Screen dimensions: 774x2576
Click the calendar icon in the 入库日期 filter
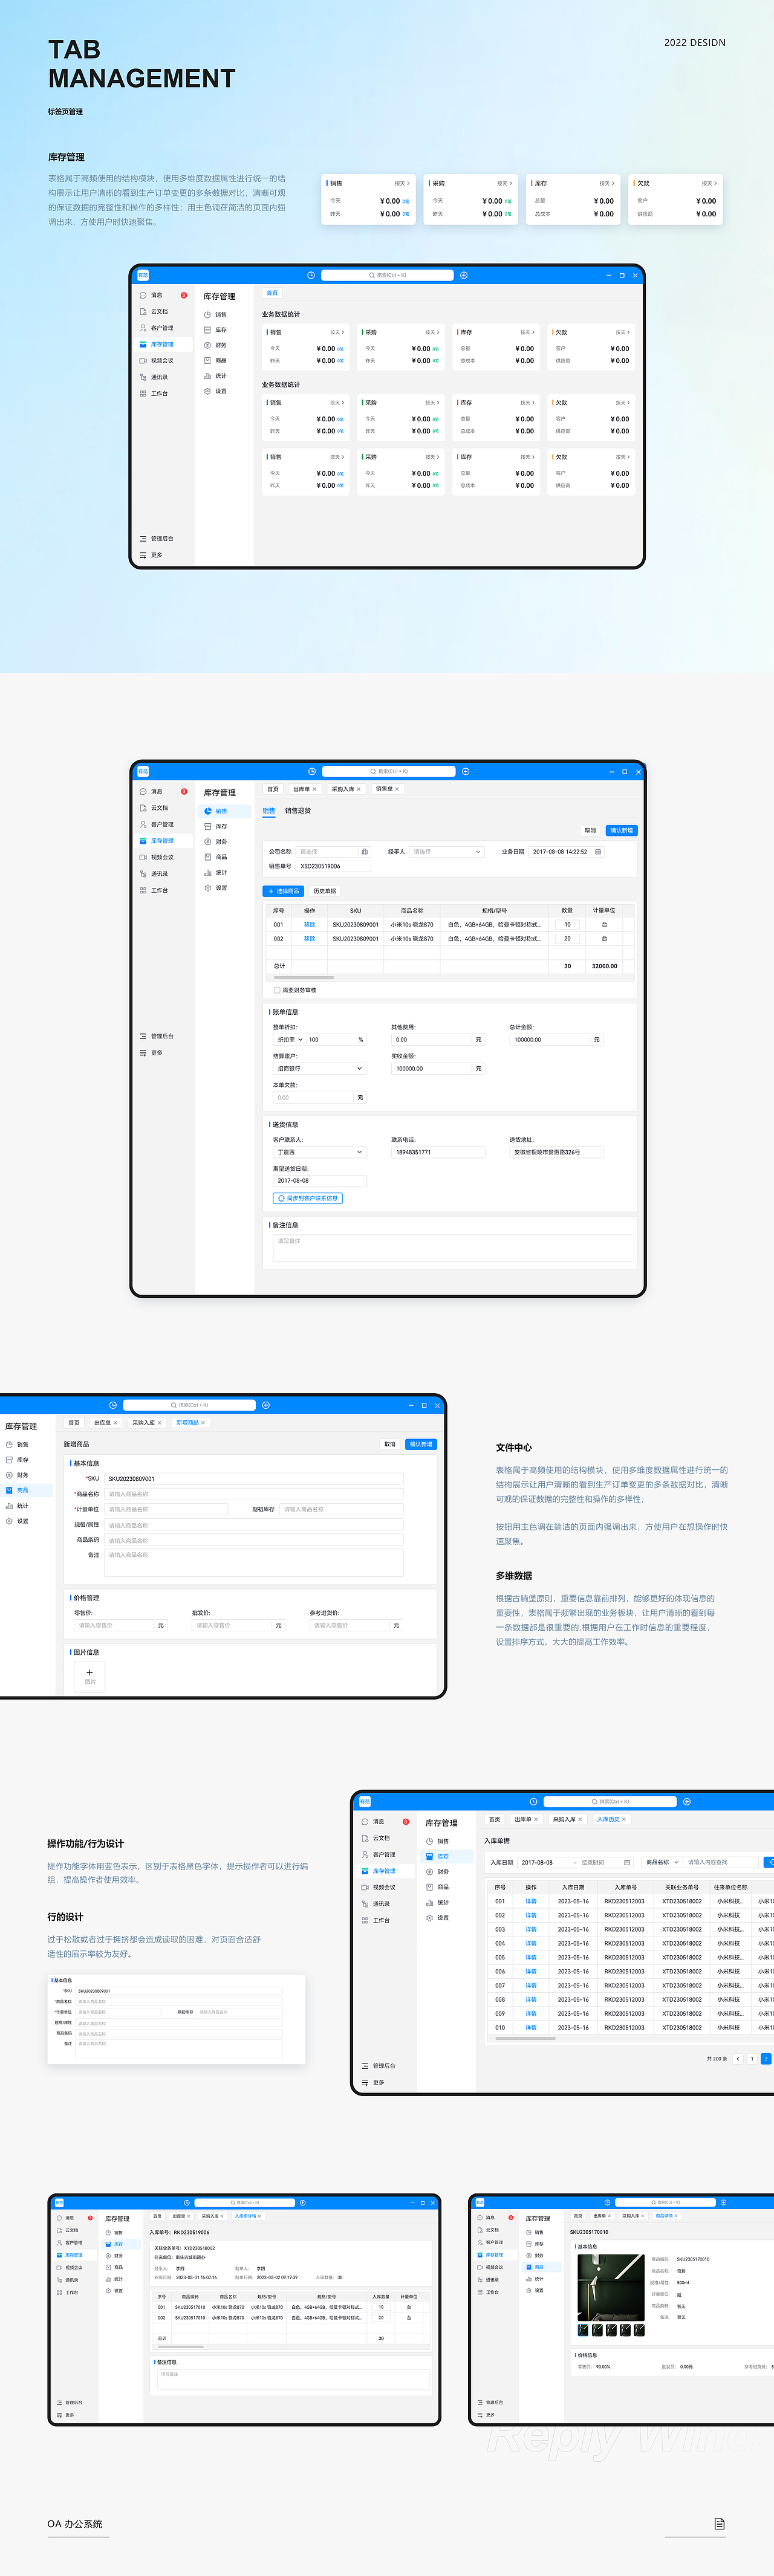tap(627, 1862)
